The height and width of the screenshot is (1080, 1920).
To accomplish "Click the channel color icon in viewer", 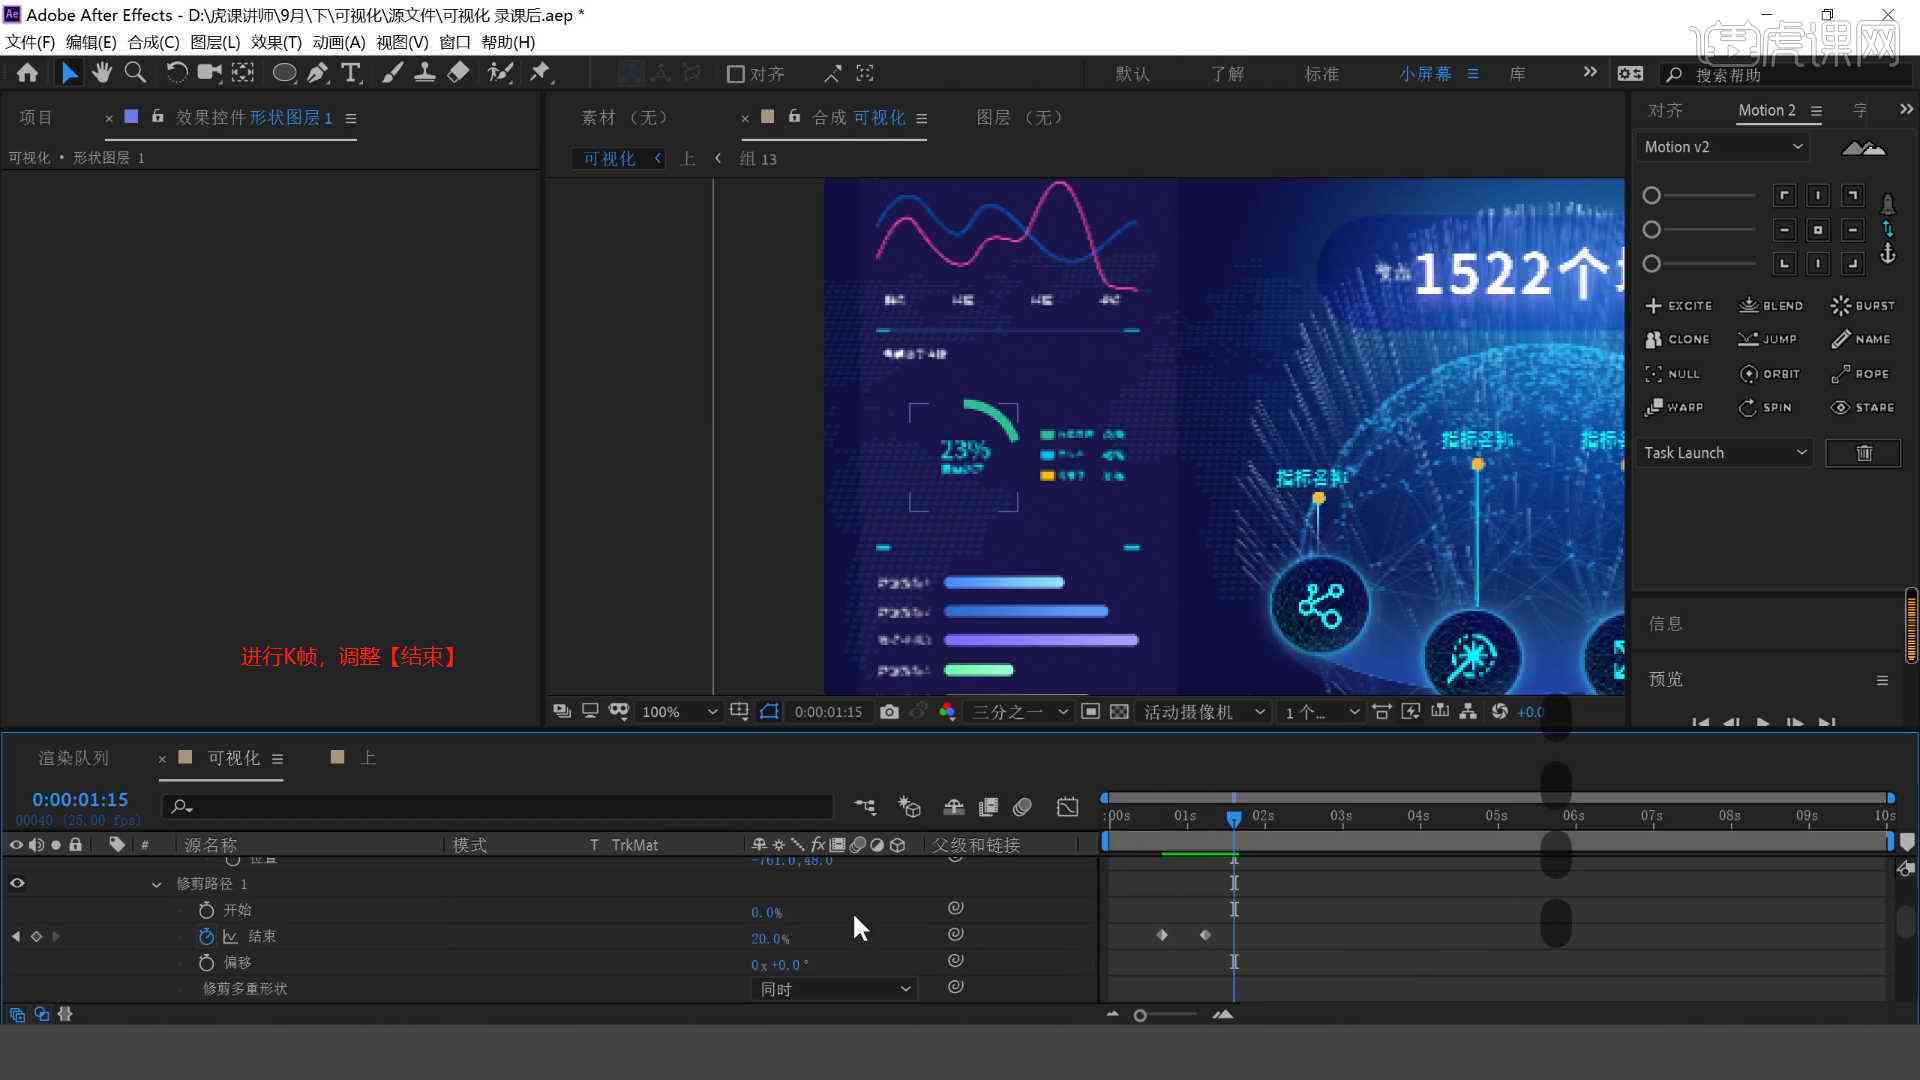I will click(947, 712).
